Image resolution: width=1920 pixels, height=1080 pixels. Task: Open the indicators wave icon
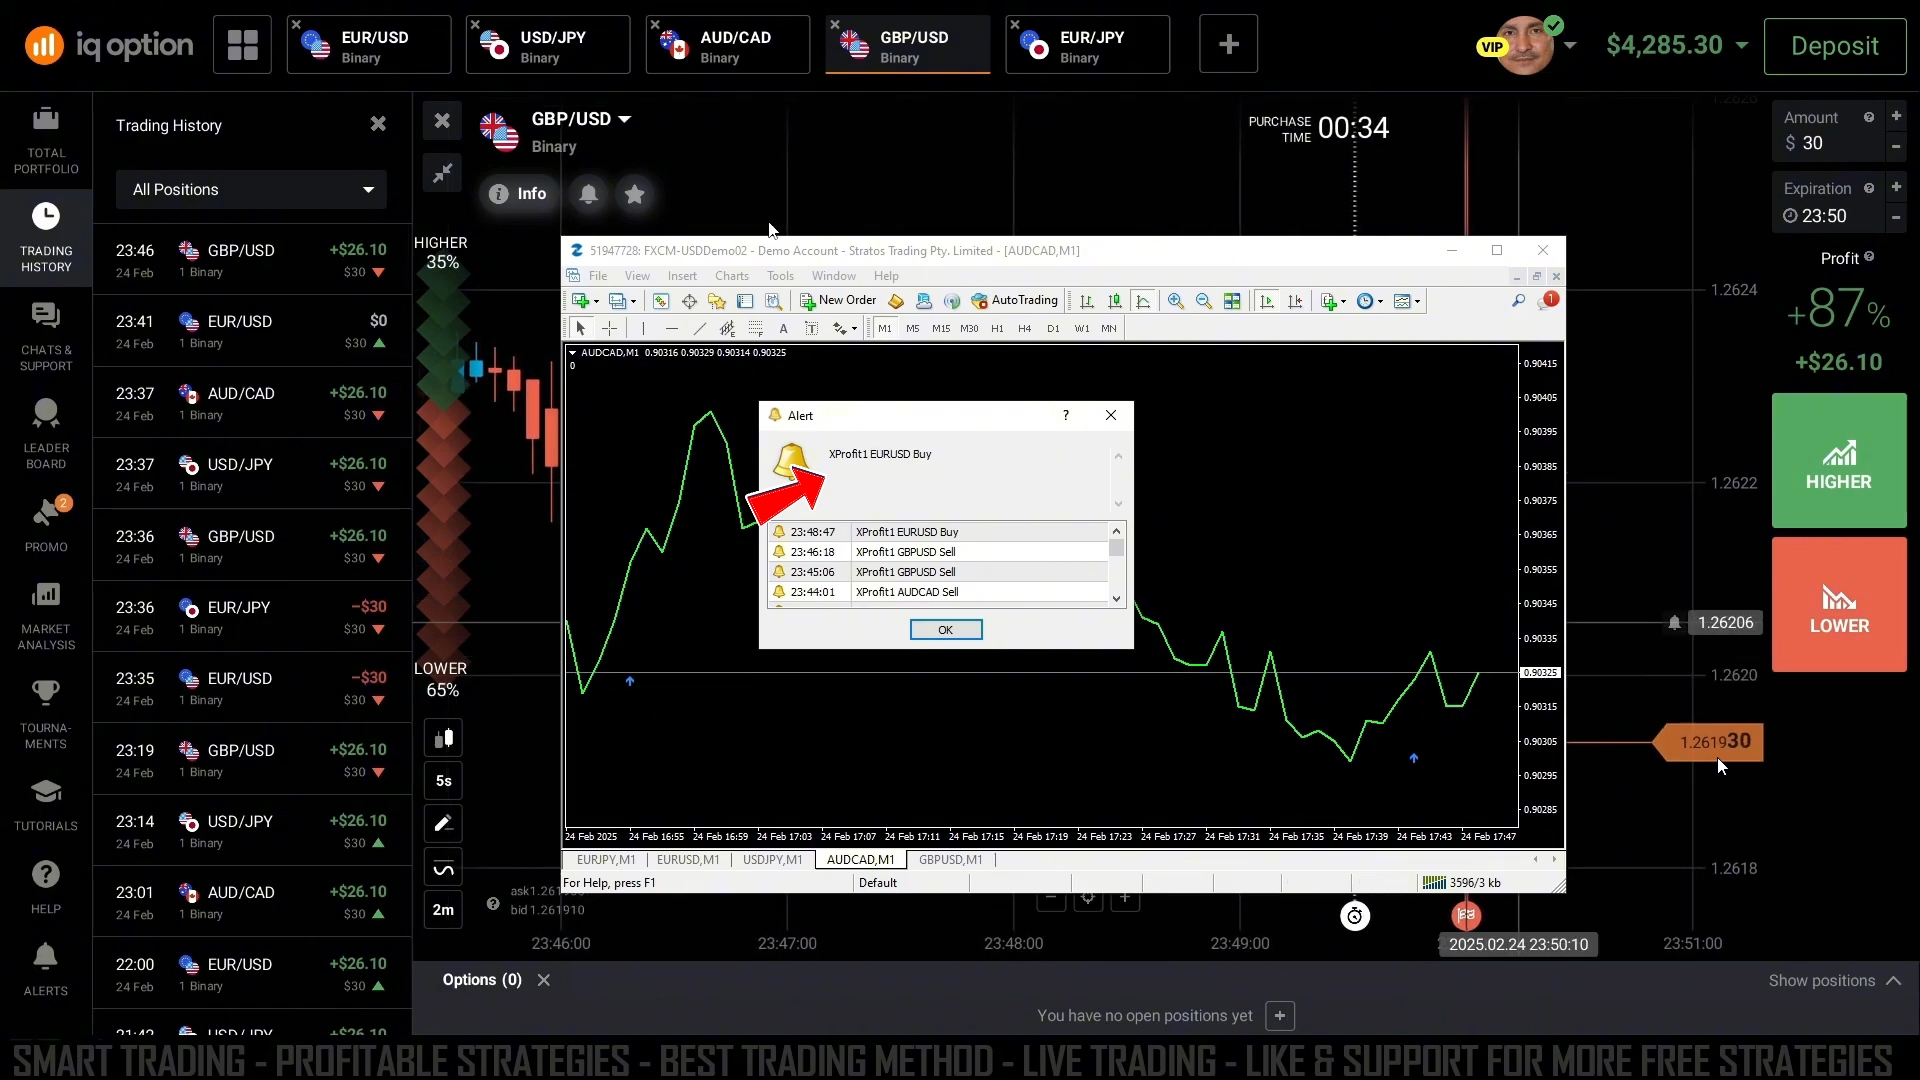443,869
